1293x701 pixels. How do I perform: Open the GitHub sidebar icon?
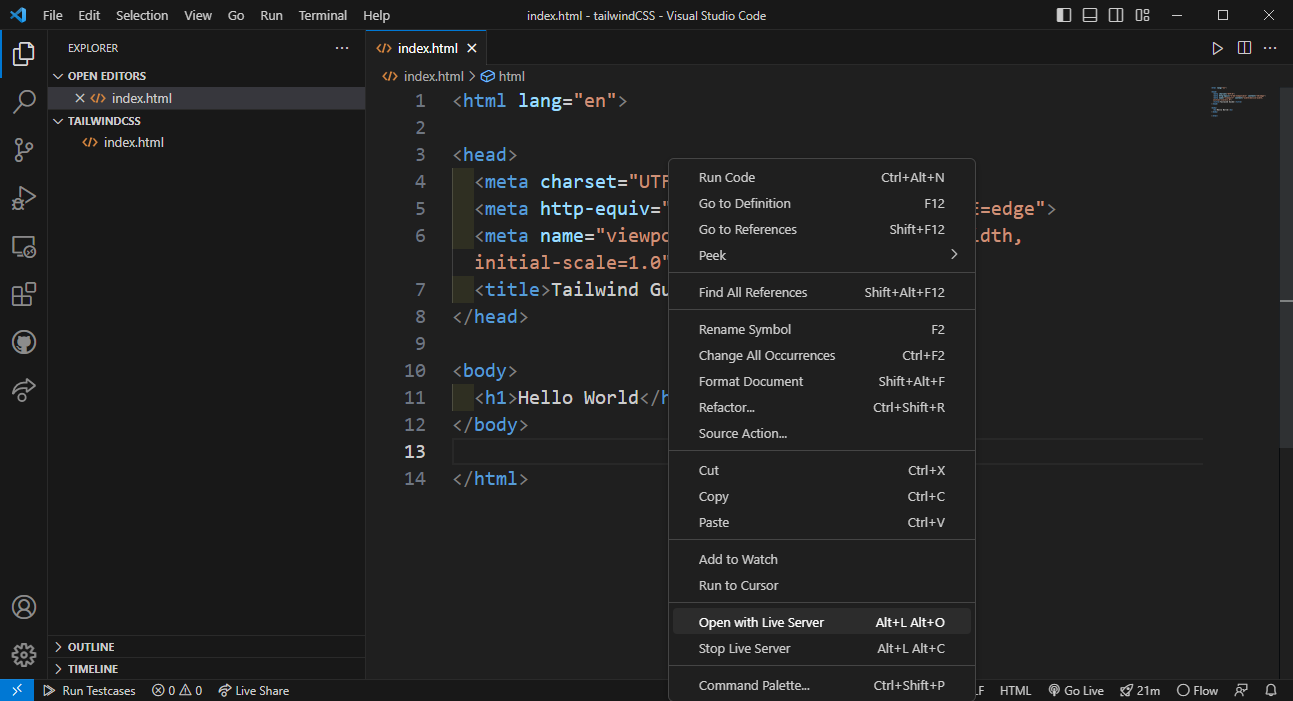pos(24,343)
